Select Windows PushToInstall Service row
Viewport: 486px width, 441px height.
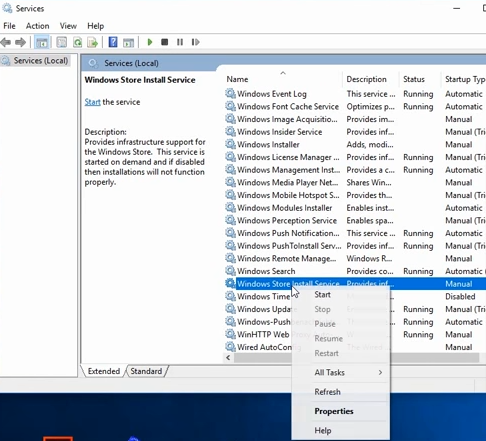355,246
